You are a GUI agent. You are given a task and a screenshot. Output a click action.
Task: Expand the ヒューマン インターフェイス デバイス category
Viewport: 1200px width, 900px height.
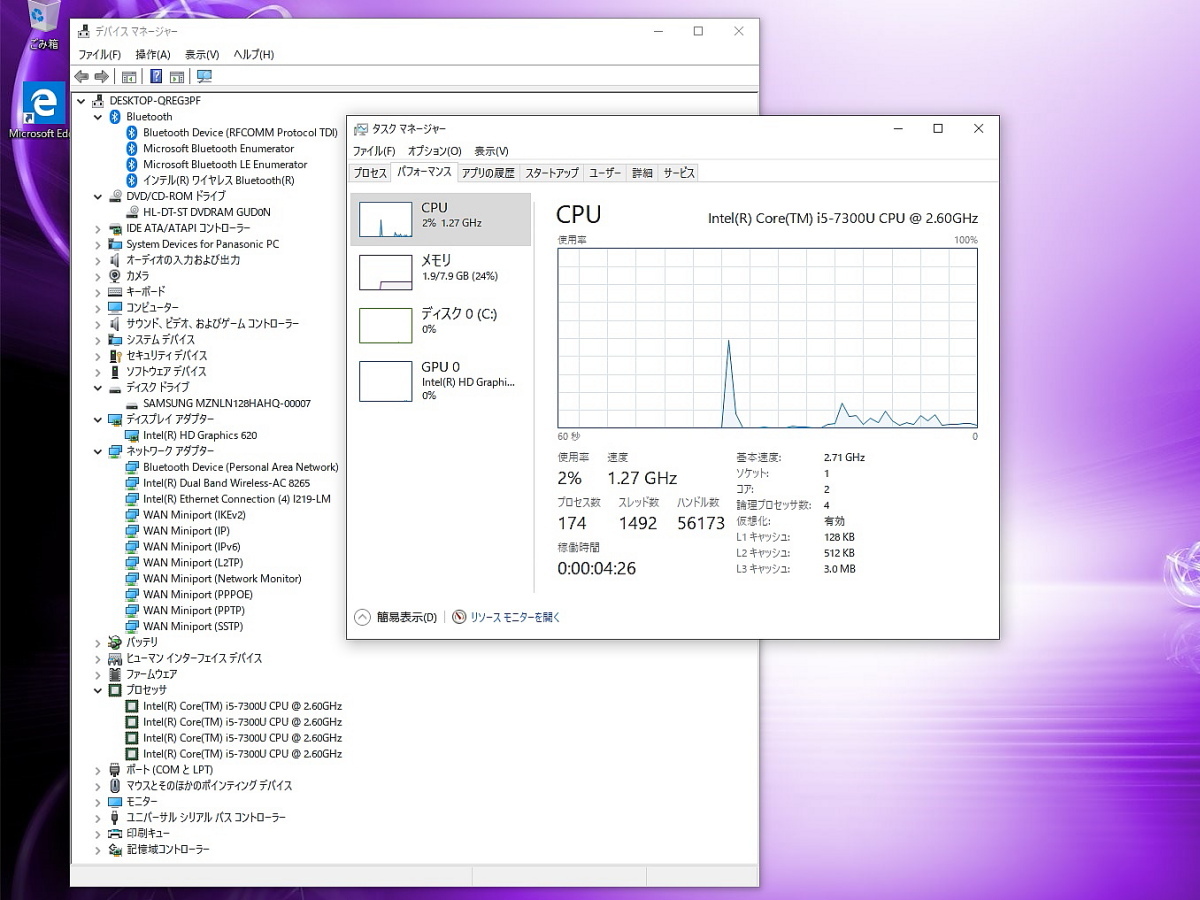tap(98, 658)
